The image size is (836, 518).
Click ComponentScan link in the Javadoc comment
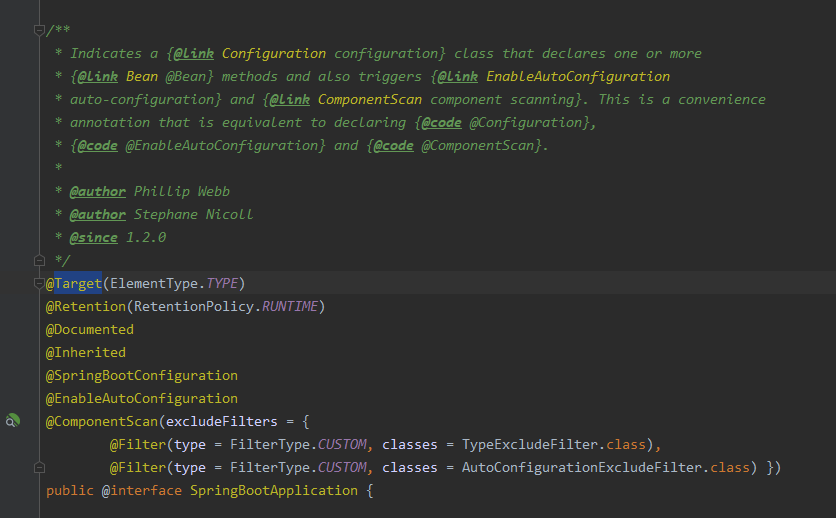pyautogui.click(x=370, y=99)
